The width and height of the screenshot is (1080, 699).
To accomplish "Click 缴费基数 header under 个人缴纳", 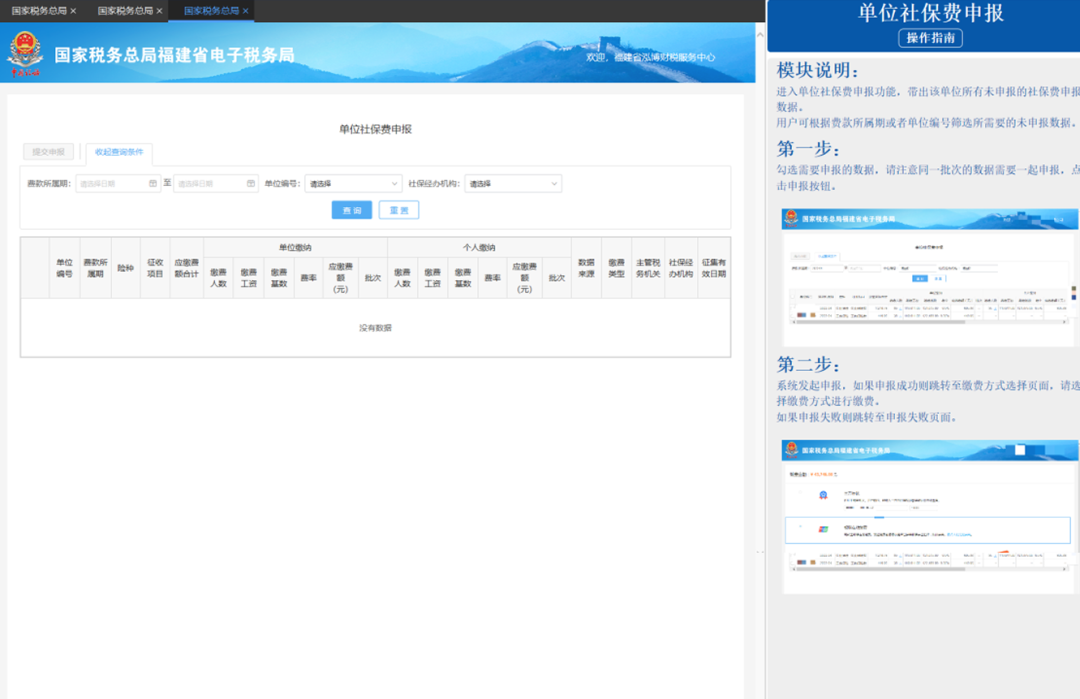I will pos(463,278).
